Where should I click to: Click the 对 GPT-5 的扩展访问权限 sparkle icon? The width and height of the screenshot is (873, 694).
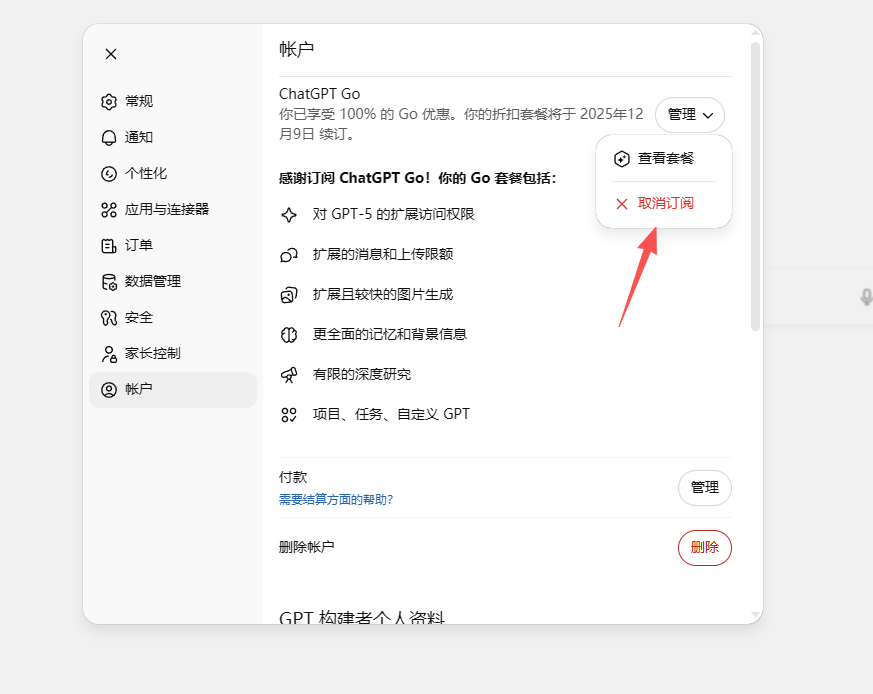click(289, 215)
